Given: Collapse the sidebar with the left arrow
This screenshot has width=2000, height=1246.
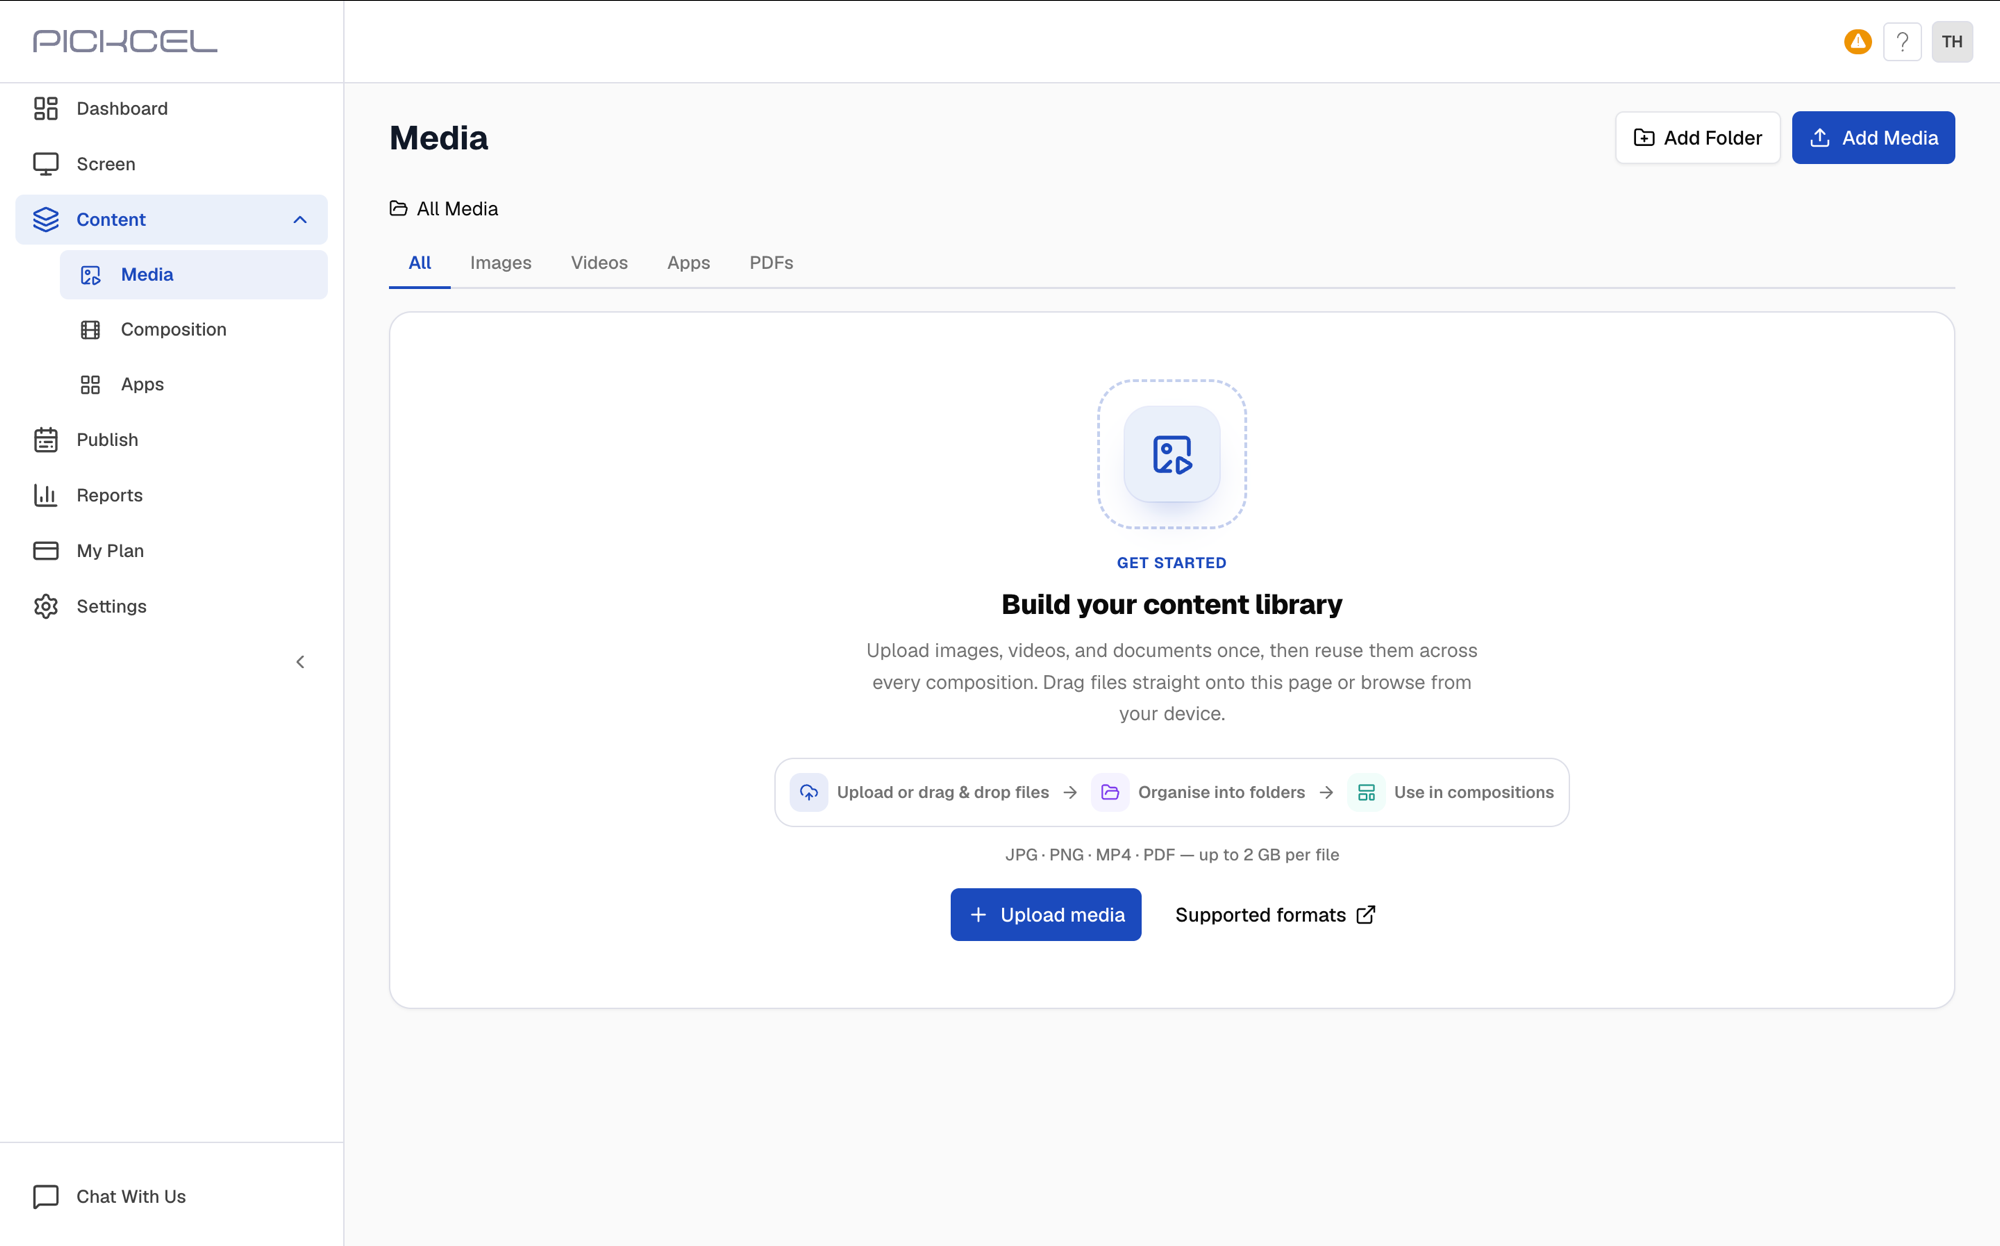Looking at the screenshot, I should point(300,662).
